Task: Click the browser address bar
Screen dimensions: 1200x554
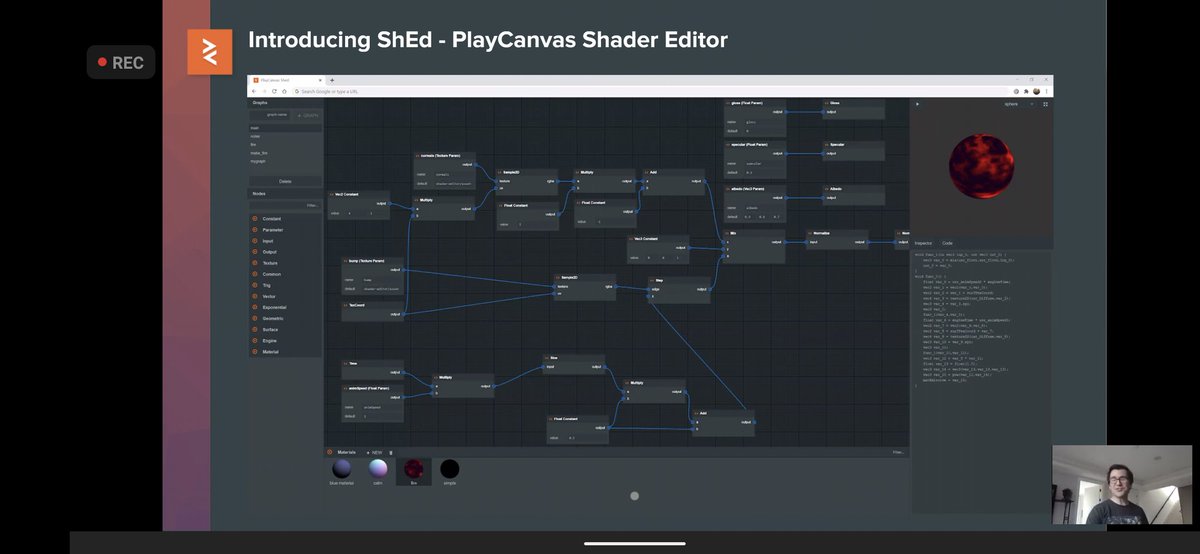Action: click(x=650, y=91)
